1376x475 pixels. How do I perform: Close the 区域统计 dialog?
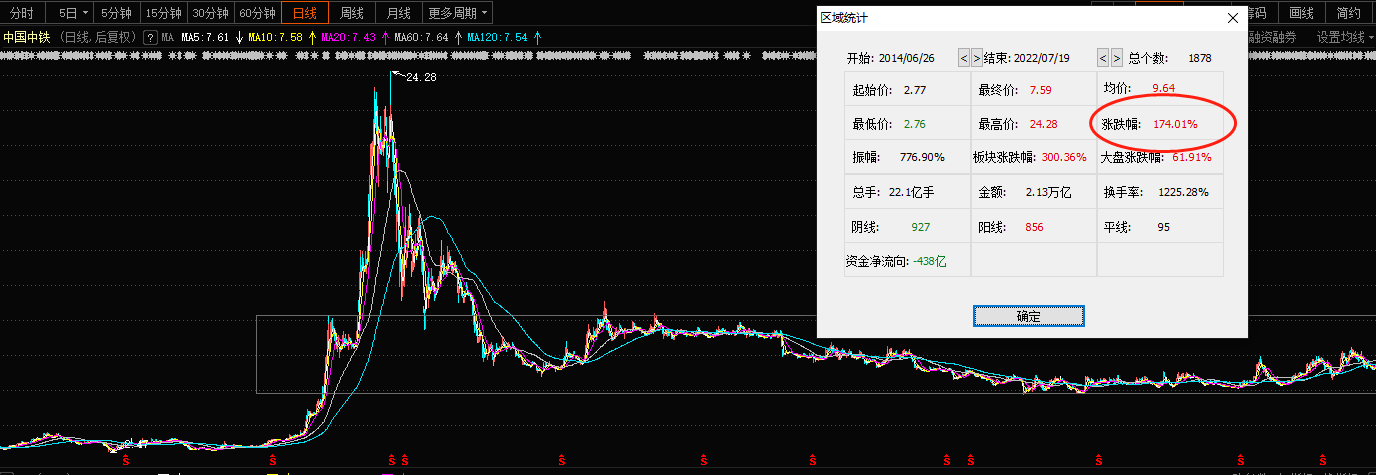click(1232, 17)
